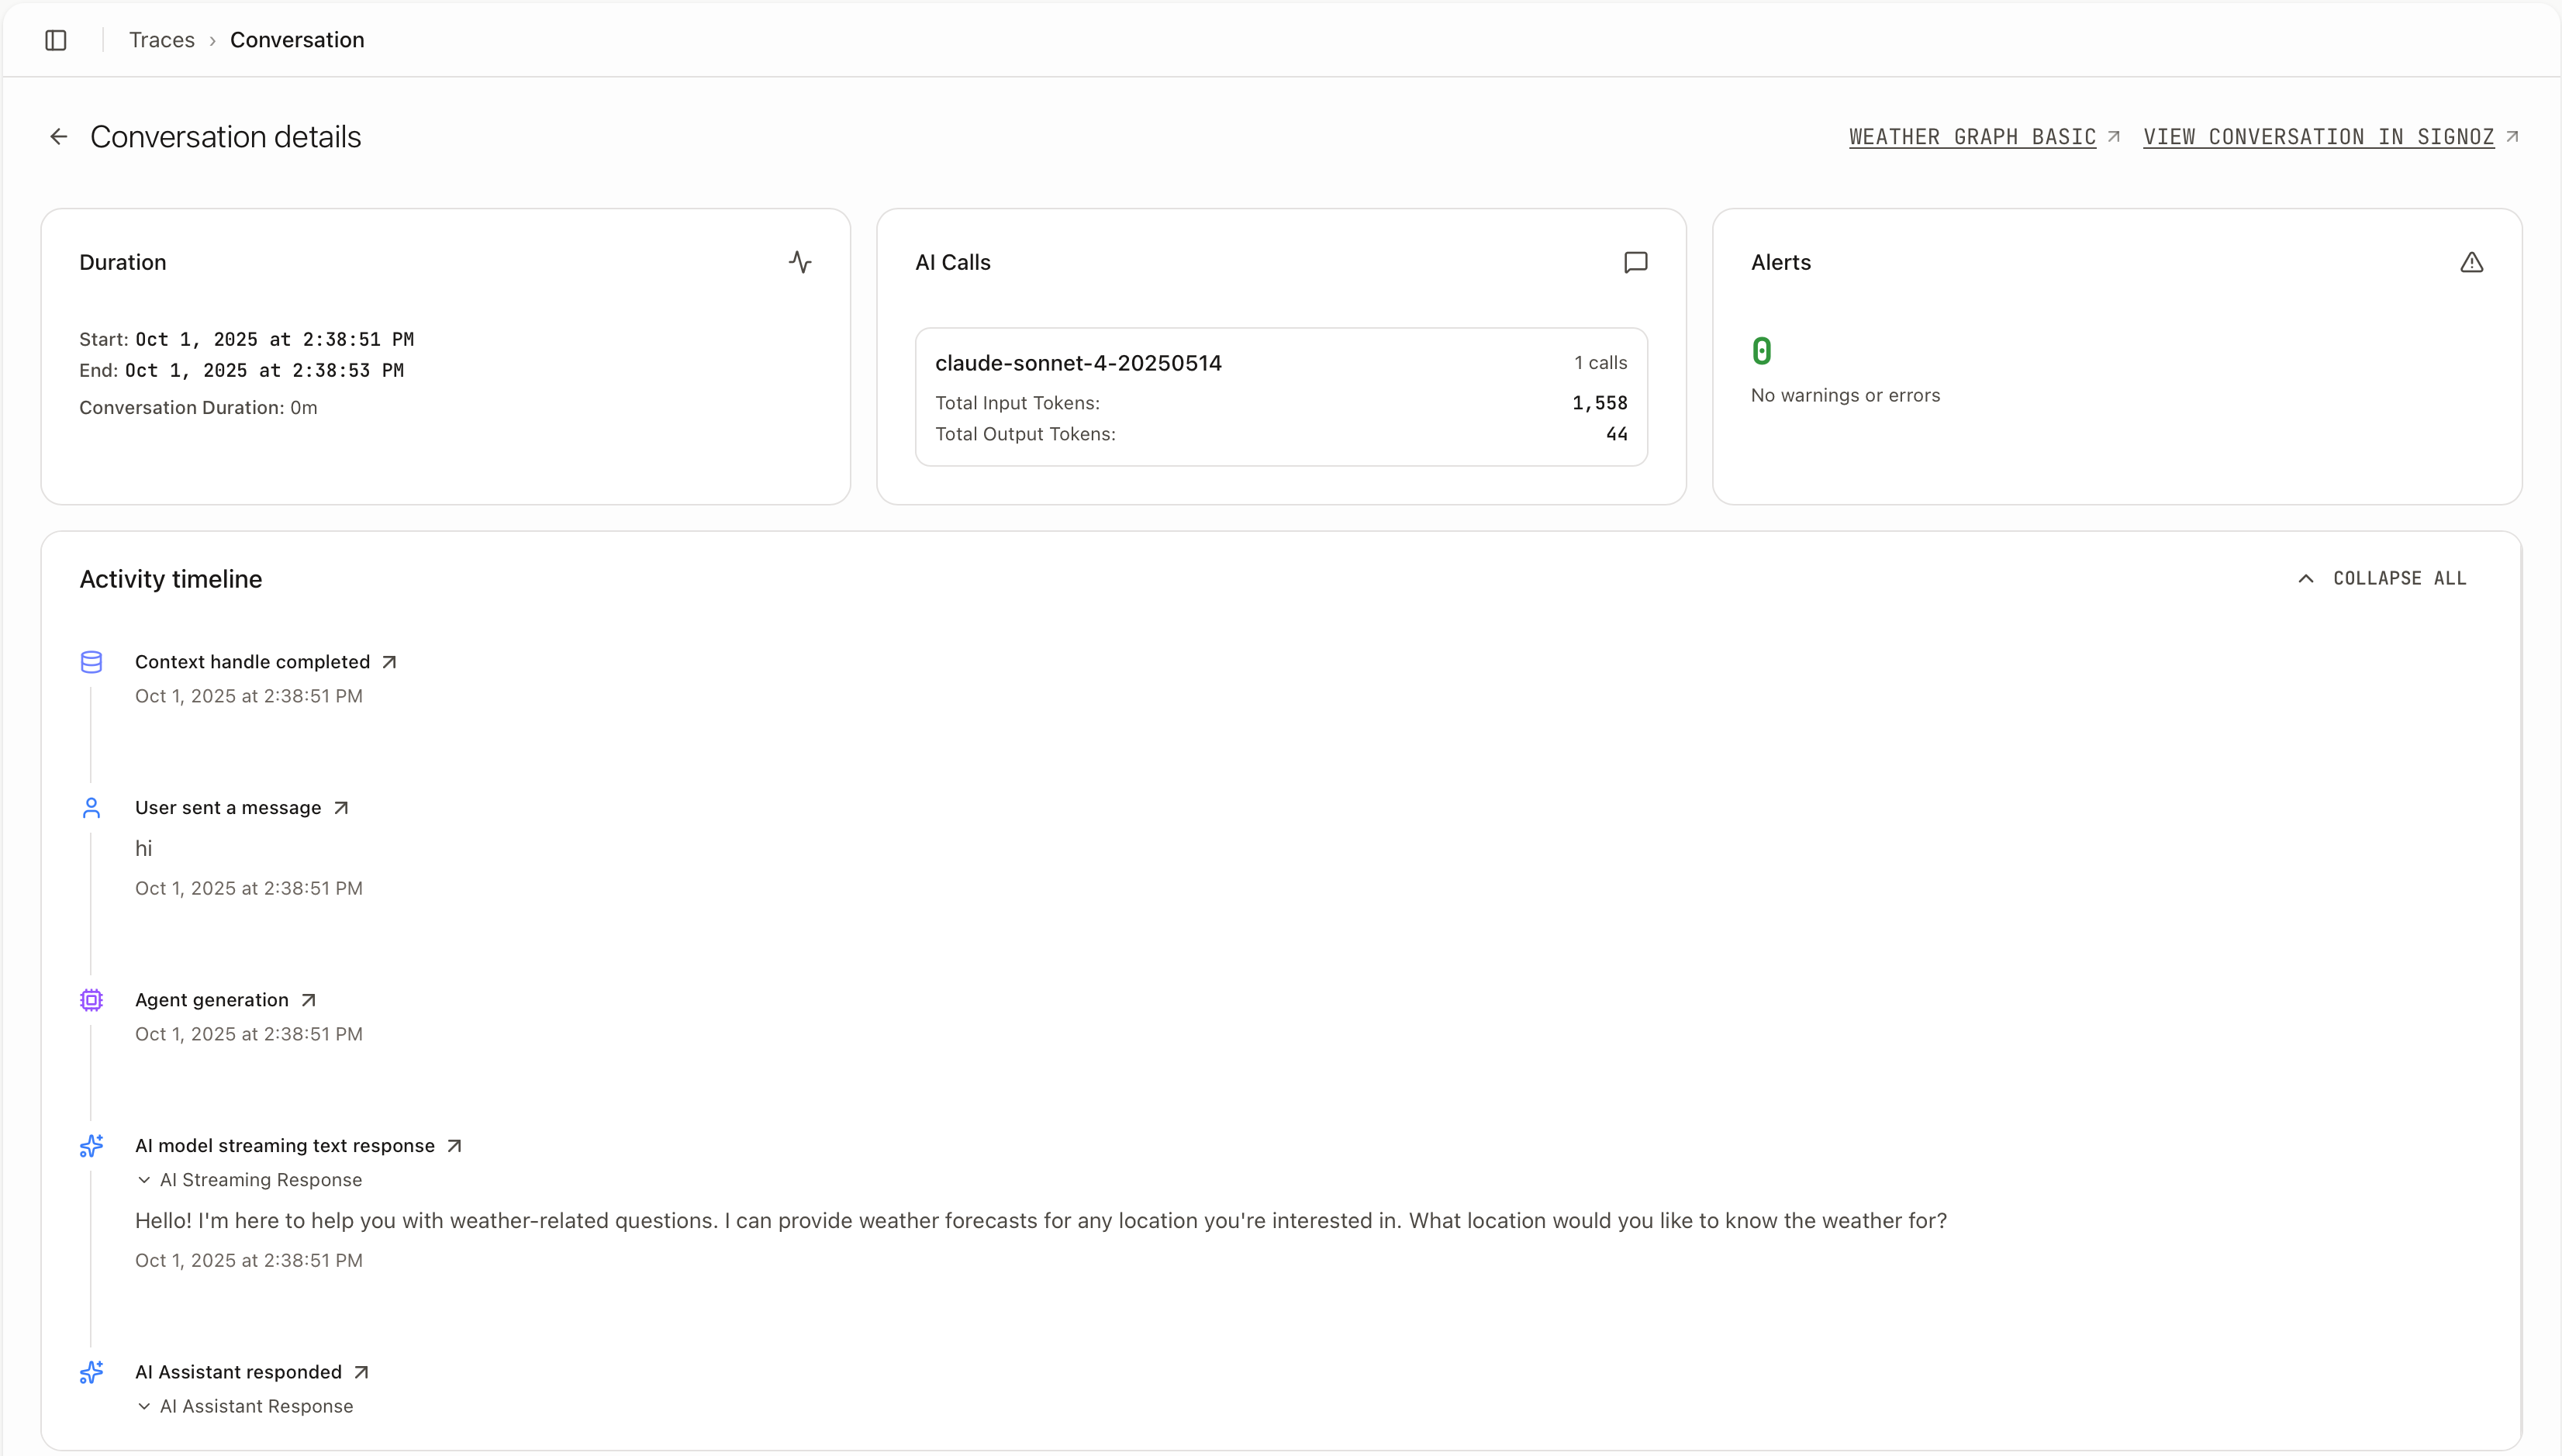
Task: Open Weather Graph Basic link
Action: (1972, 137)
